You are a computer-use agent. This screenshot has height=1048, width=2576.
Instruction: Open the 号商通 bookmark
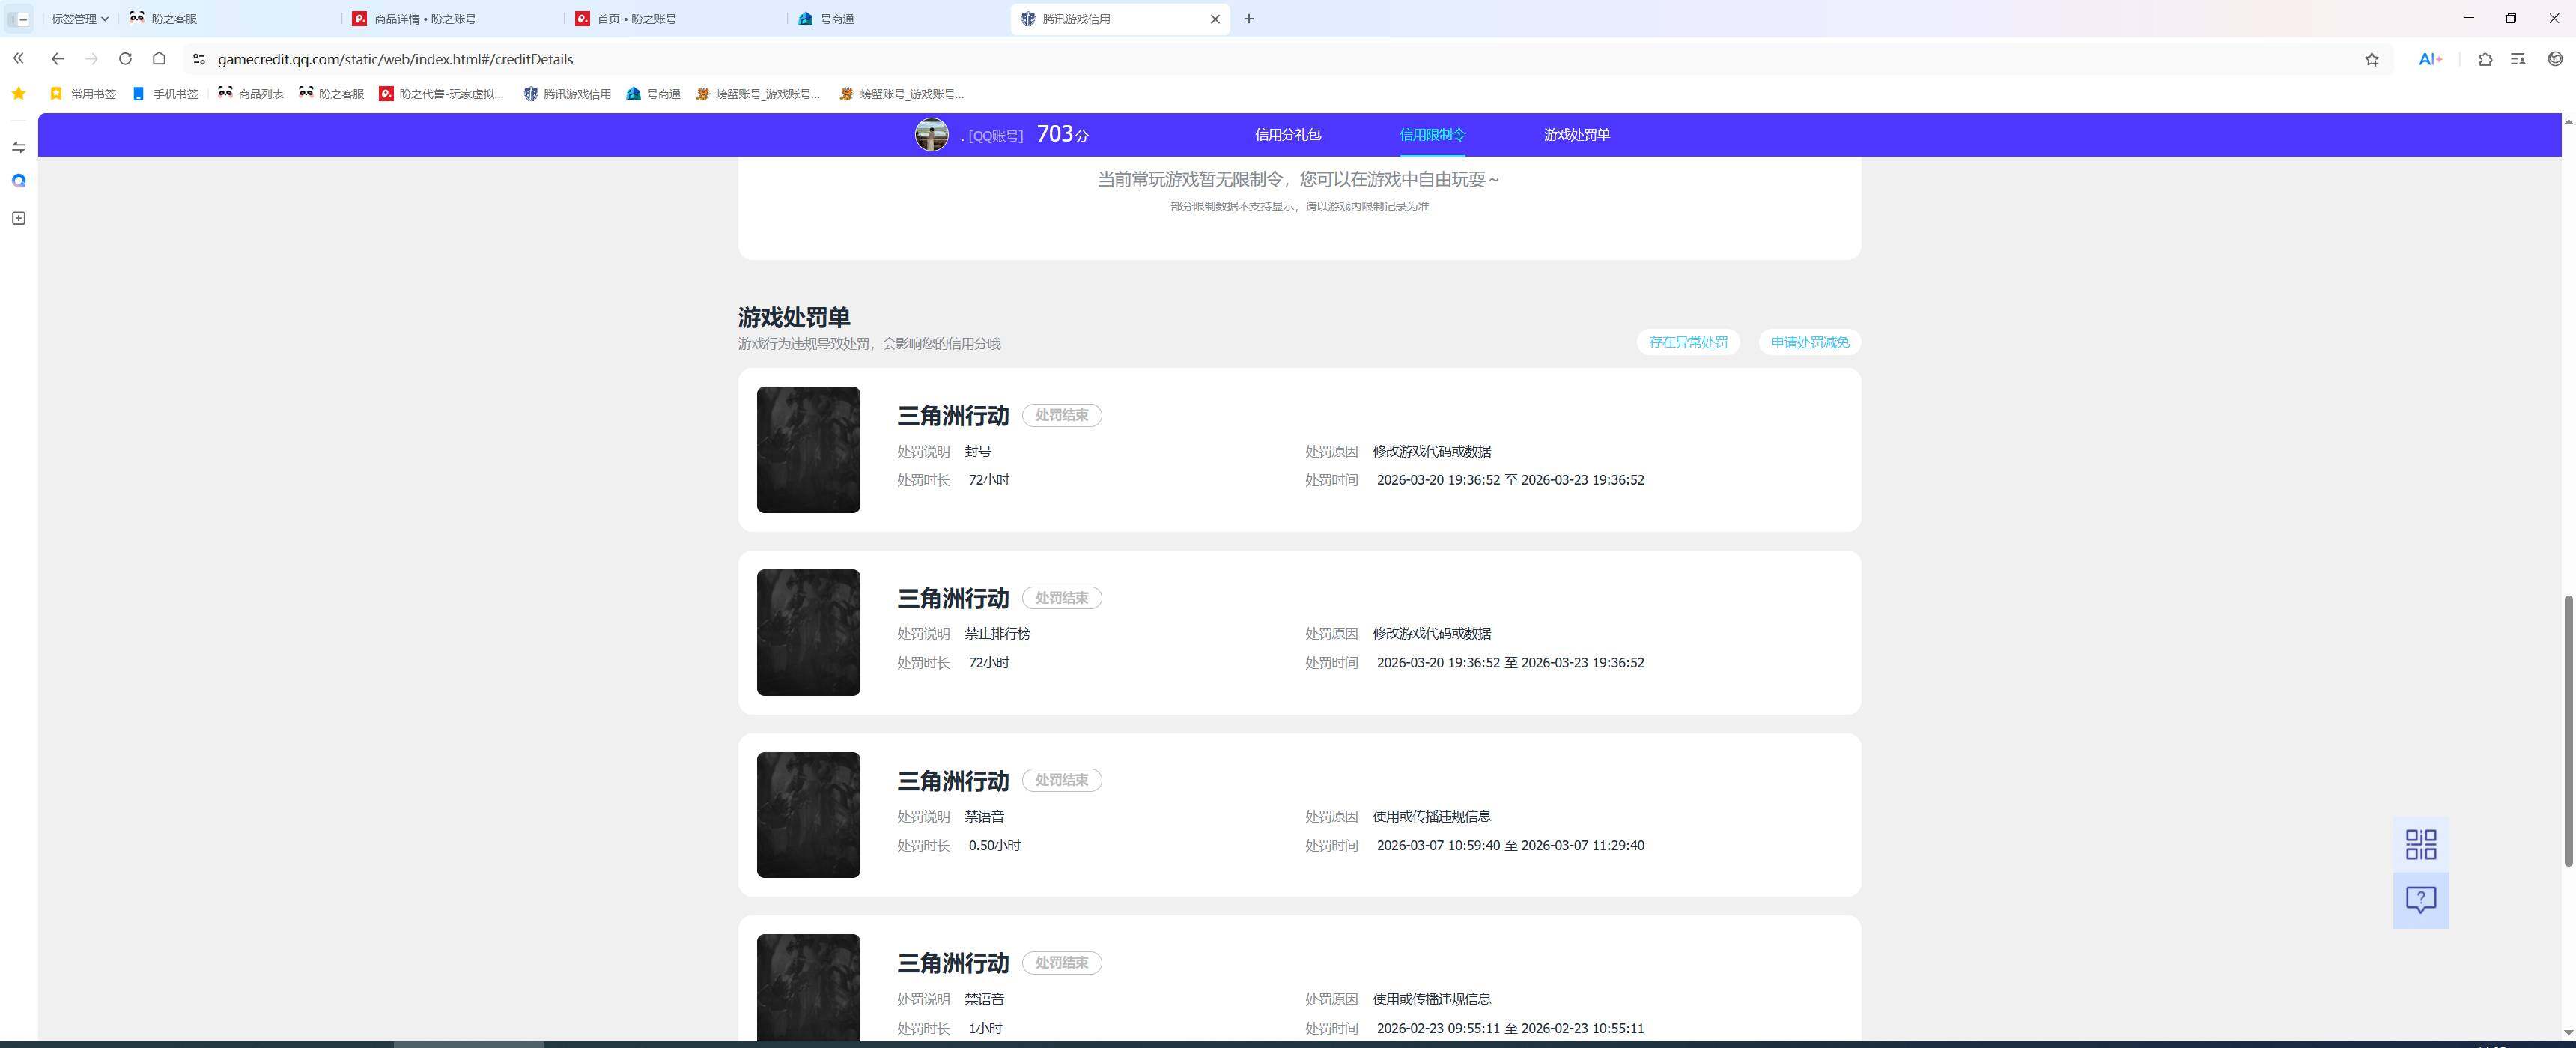pyautogui.click(x=653, y=94)
